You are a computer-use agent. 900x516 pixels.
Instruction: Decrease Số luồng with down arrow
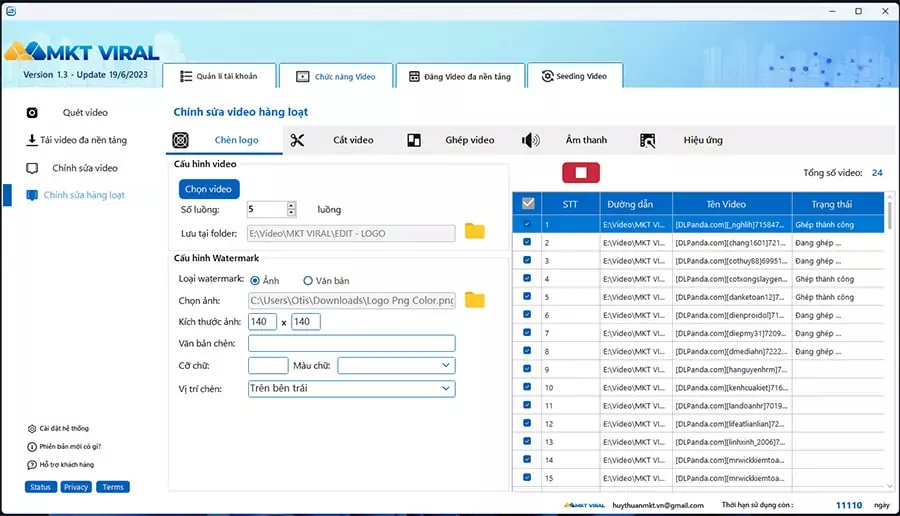292,213
